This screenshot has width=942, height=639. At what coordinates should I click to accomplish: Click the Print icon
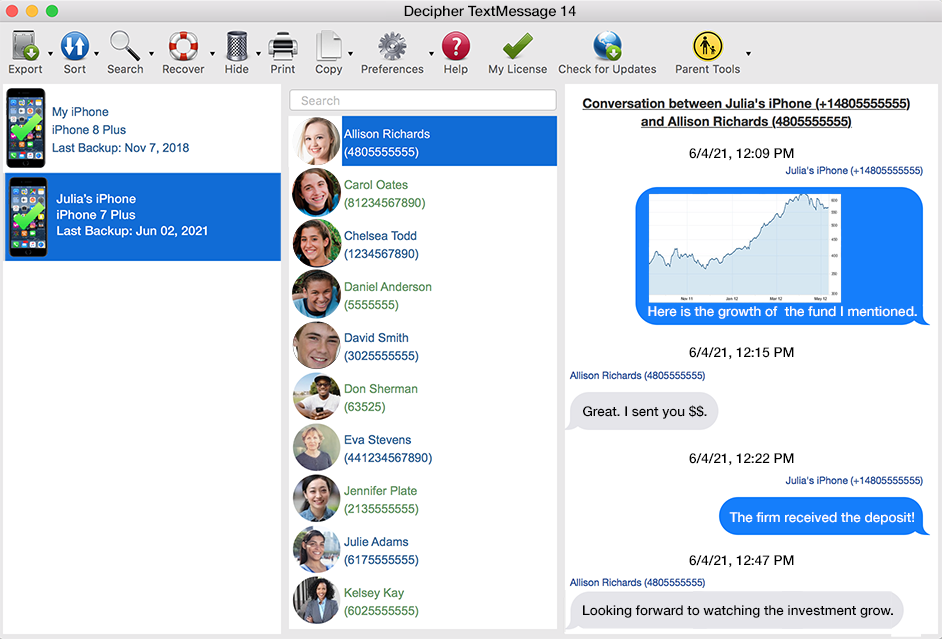[x=283, y=45]
